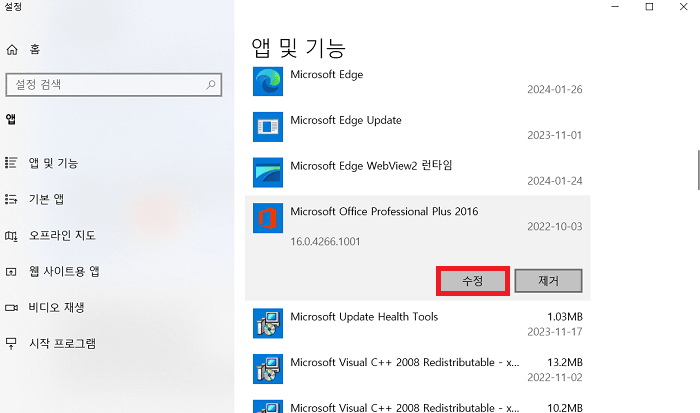Open 기본 앱 settings page

pyautogui.click(x=46, y=199)
